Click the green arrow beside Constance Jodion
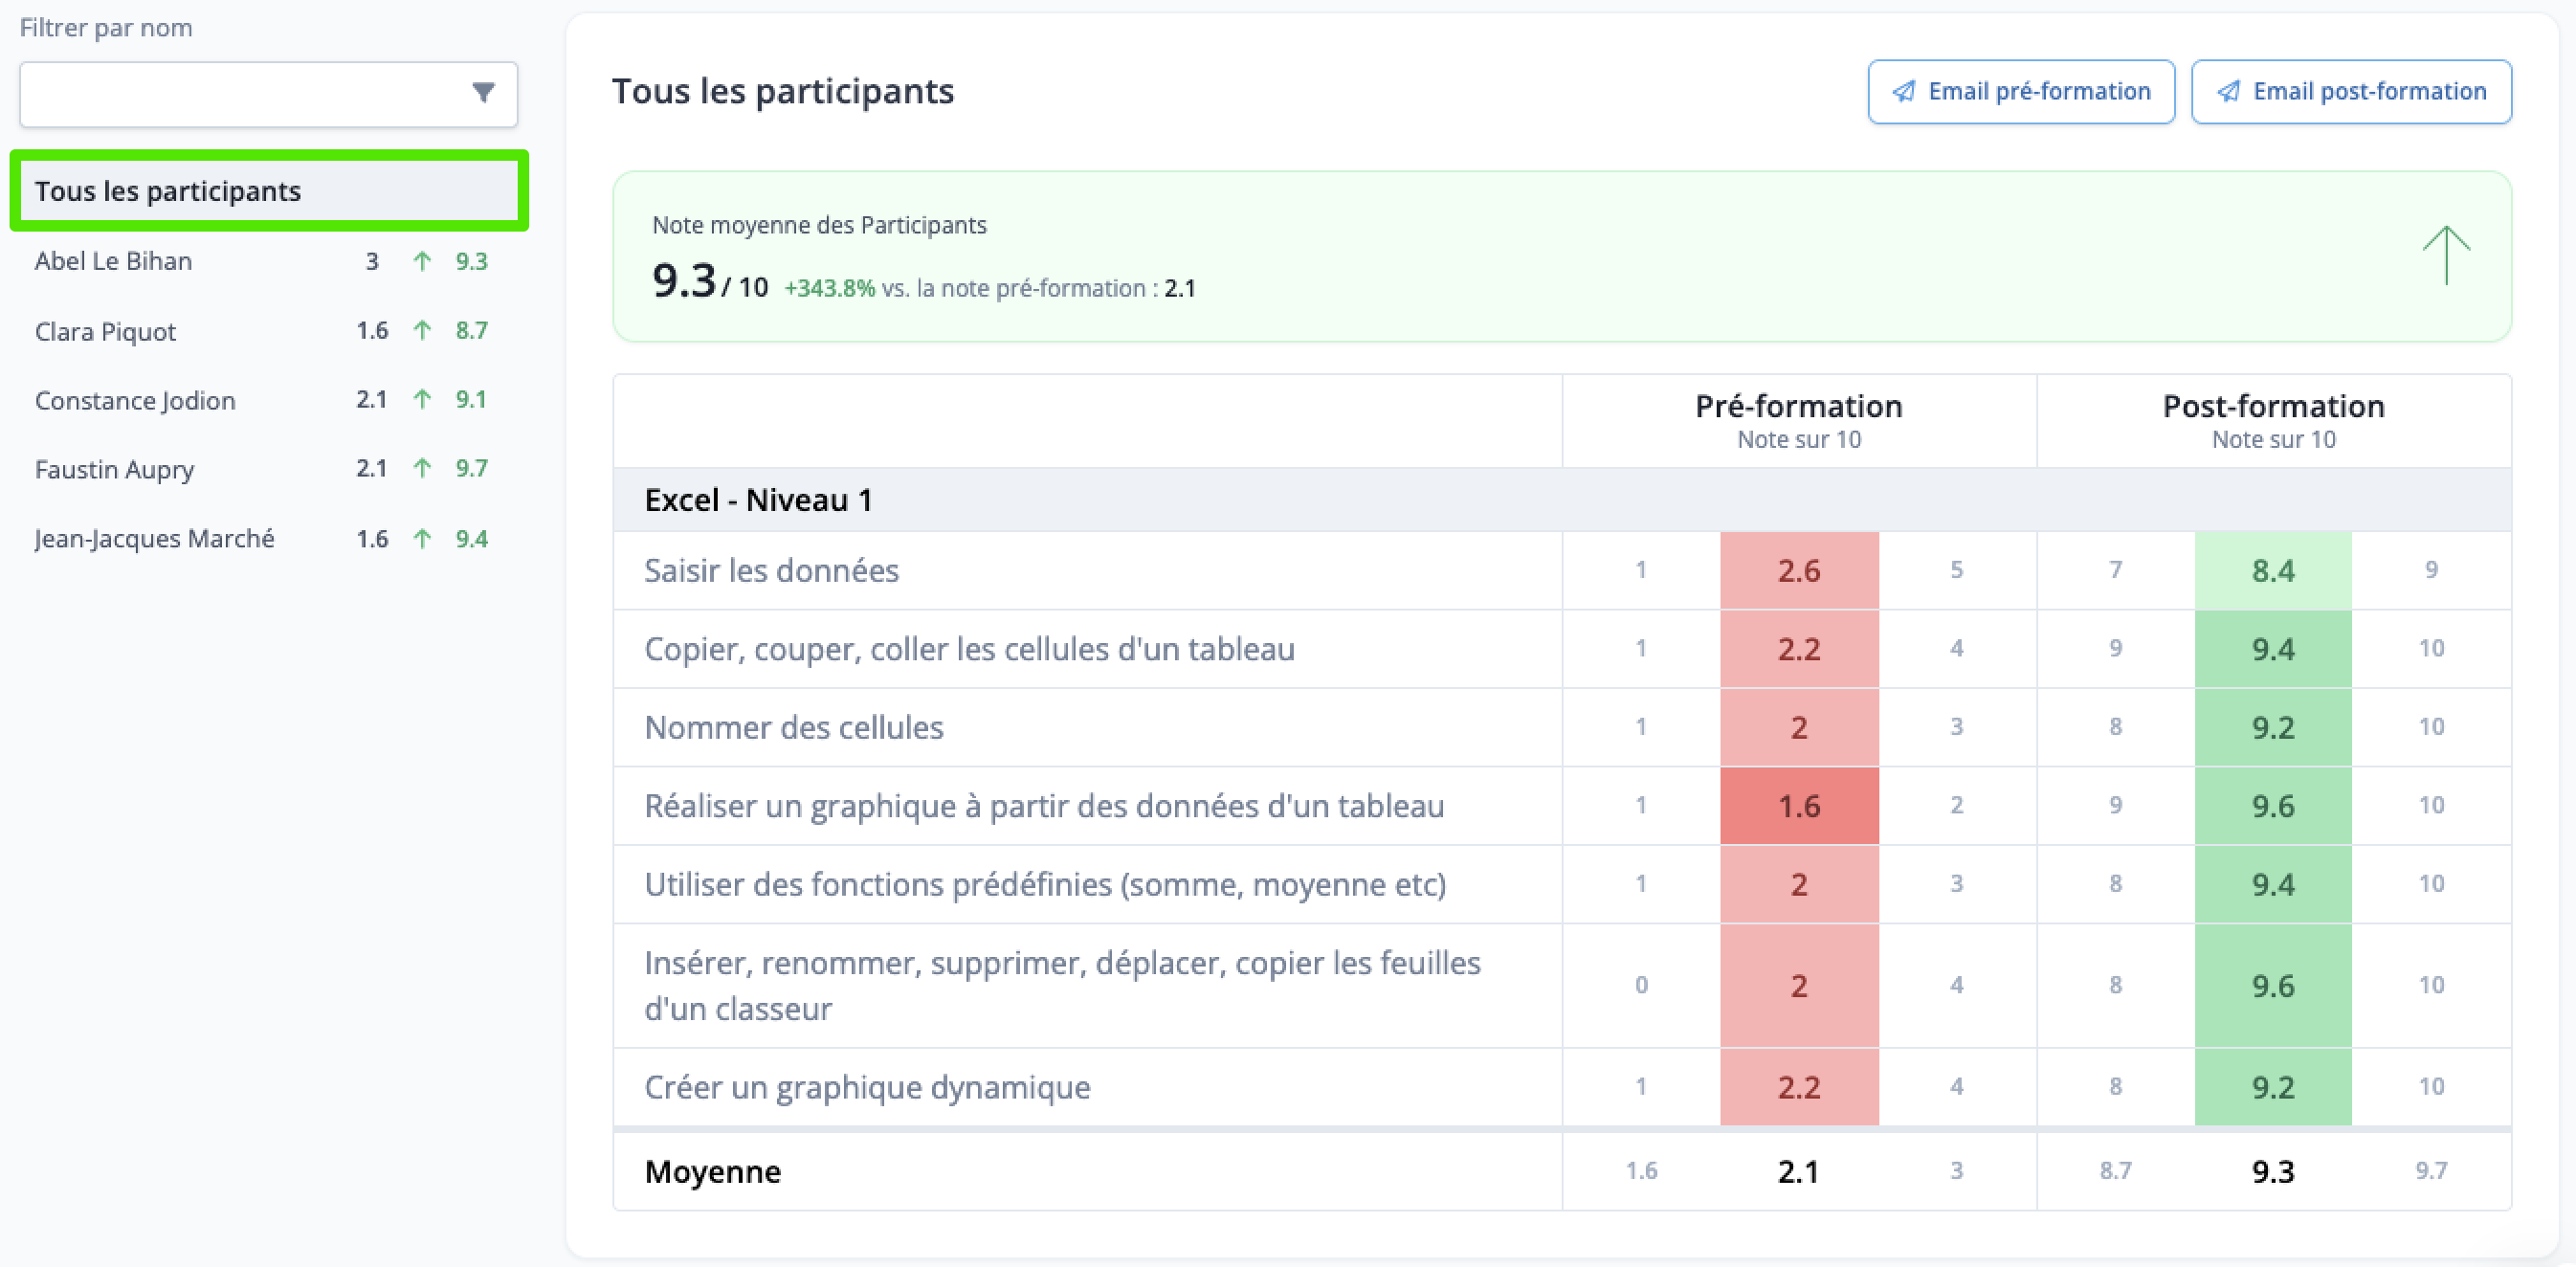 pos(423,399)
